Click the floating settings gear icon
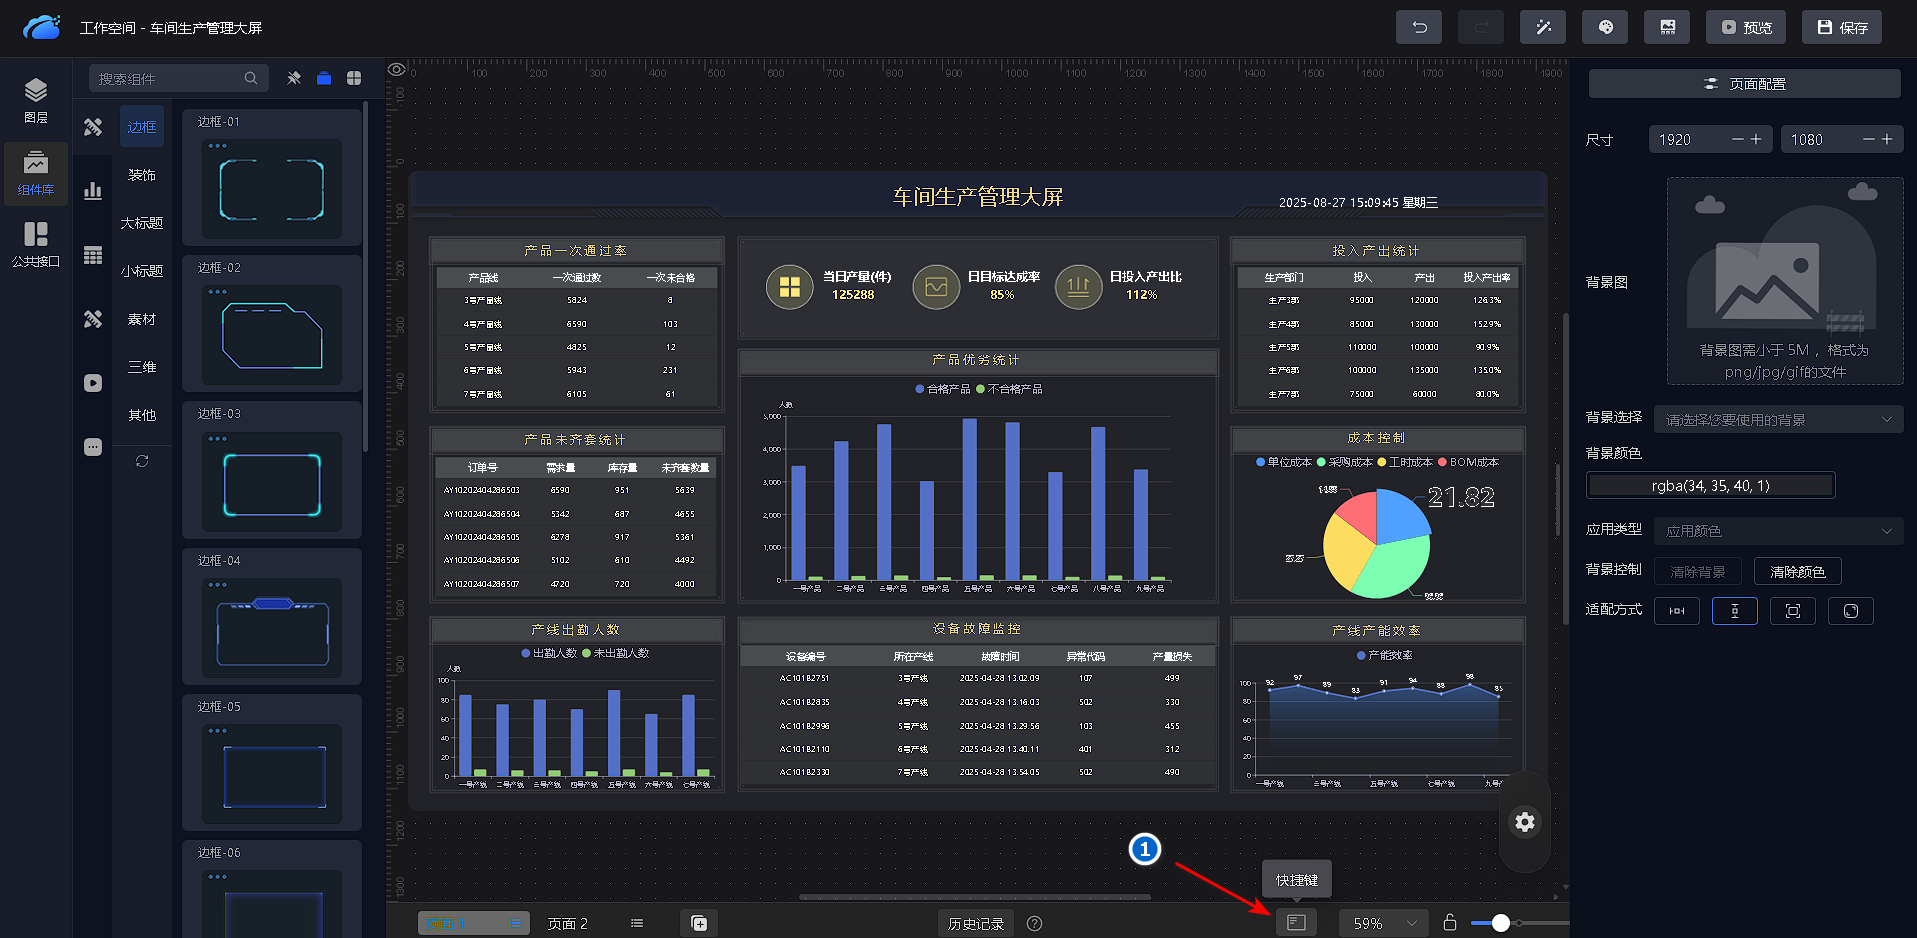1917x938 pixels. click(x=1524, y=822)
